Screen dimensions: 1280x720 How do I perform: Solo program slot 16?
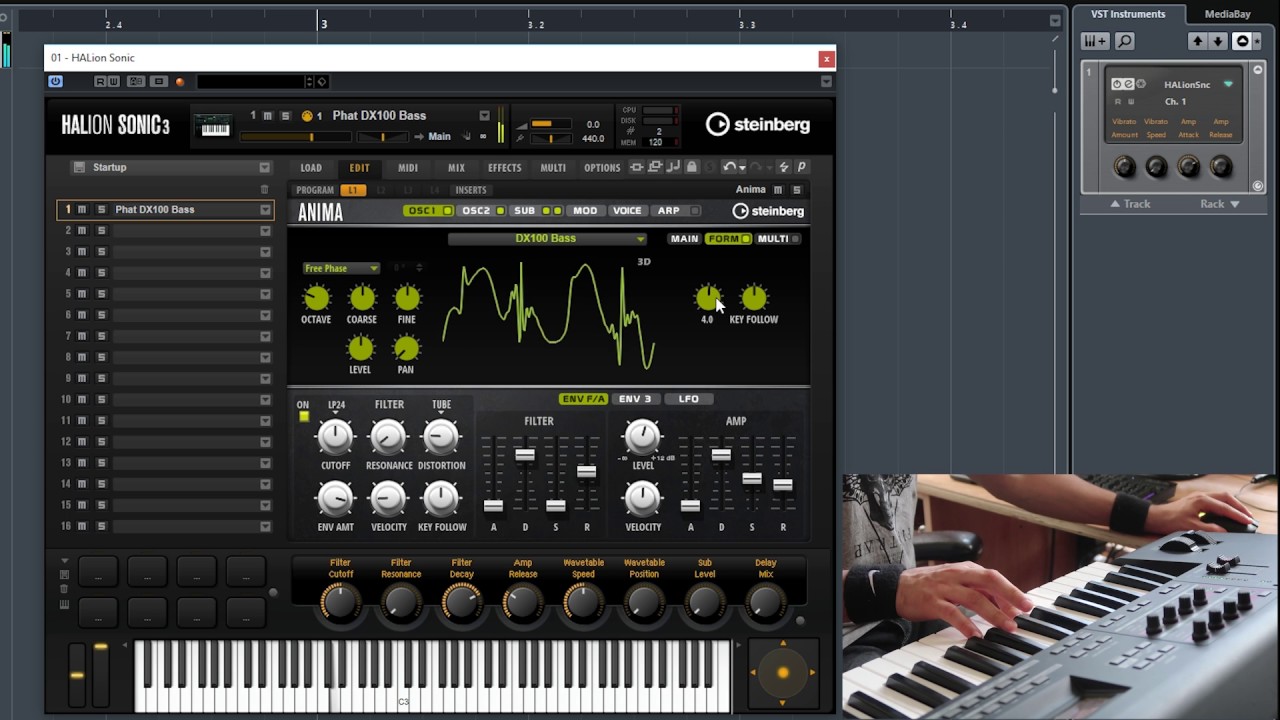click(x=101, y=526)
